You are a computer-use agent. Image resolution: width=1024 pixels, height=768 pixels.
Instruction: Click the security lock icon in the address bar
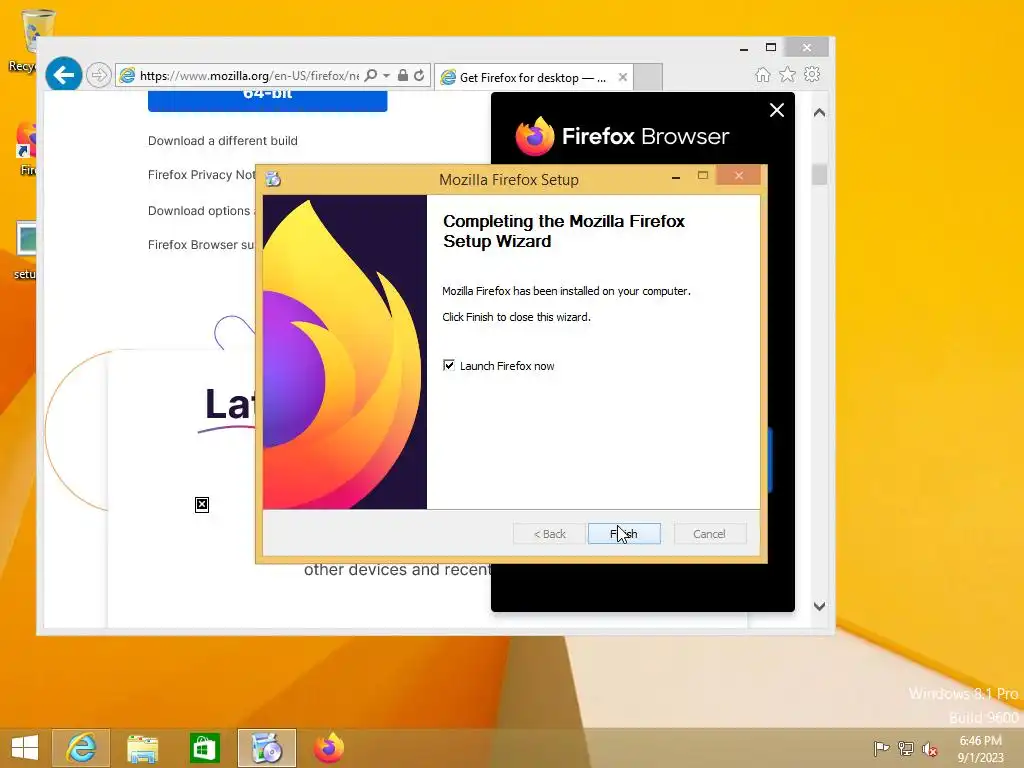pos(403,75)
